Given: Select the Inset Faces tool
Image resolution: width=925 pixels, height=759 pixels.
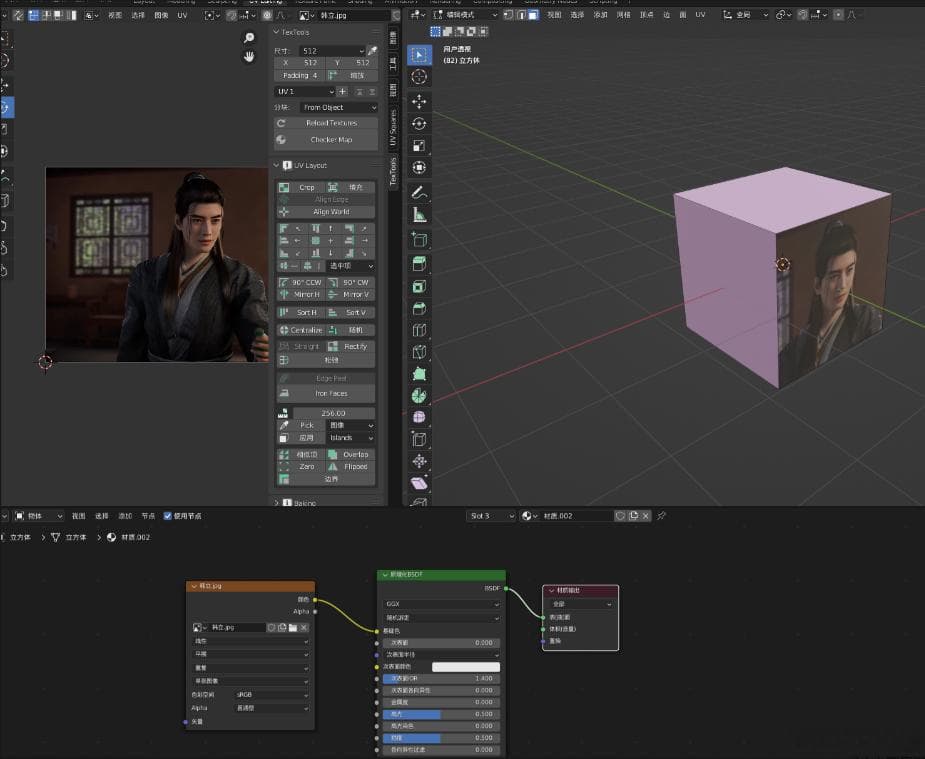Looking at the screenshot, I should tap(419, 286).
